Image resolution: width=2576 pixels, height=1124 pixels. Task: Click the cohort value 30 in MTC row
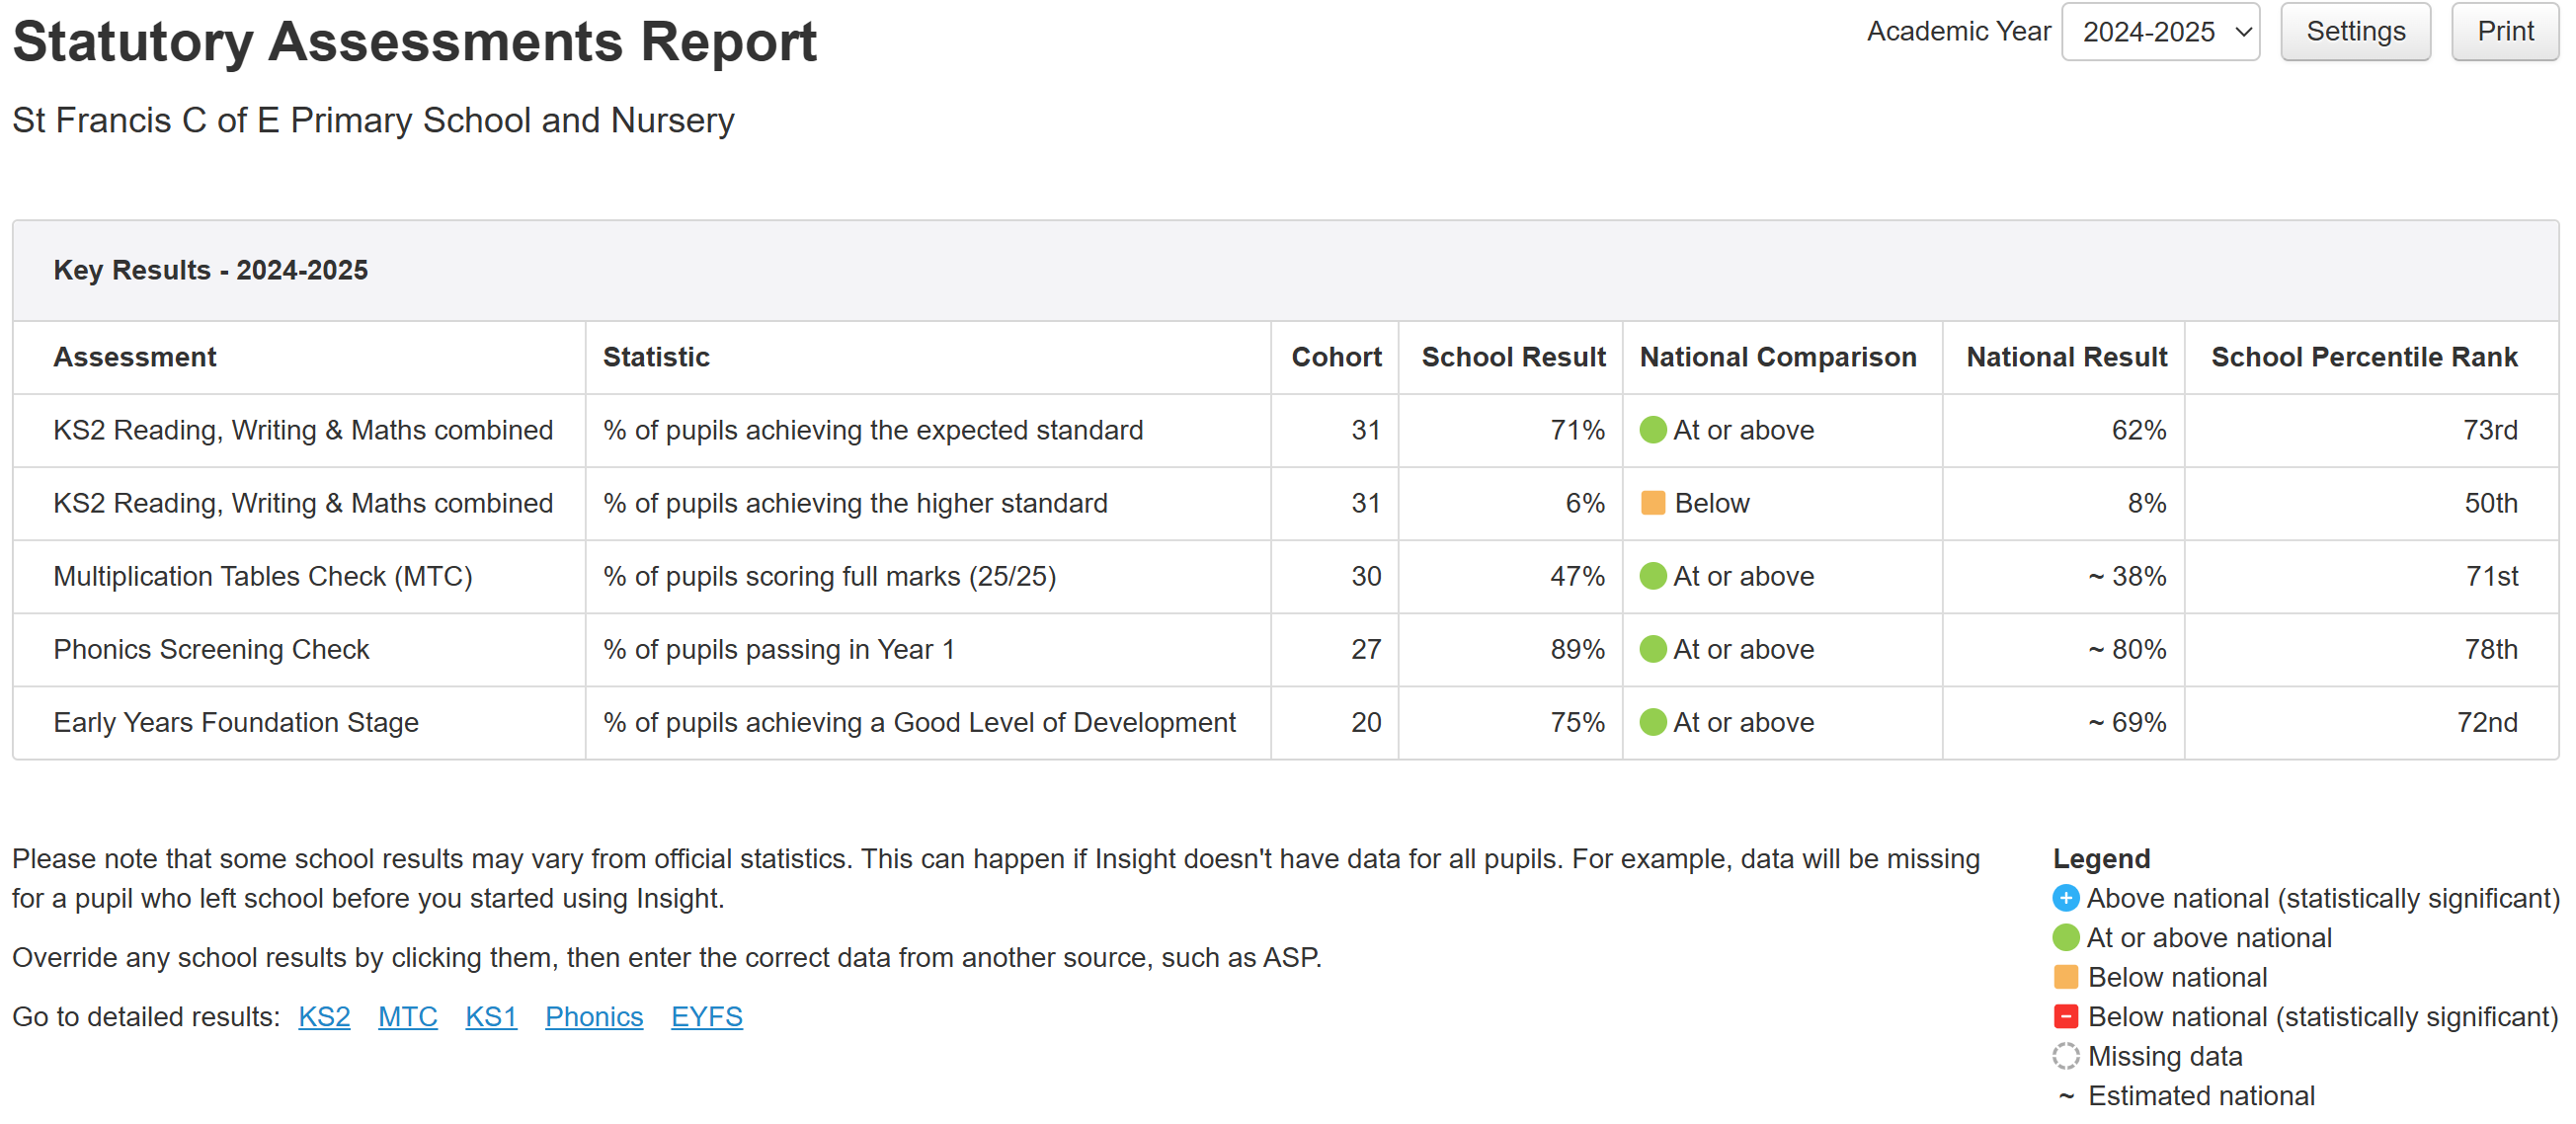point(1366,576)
